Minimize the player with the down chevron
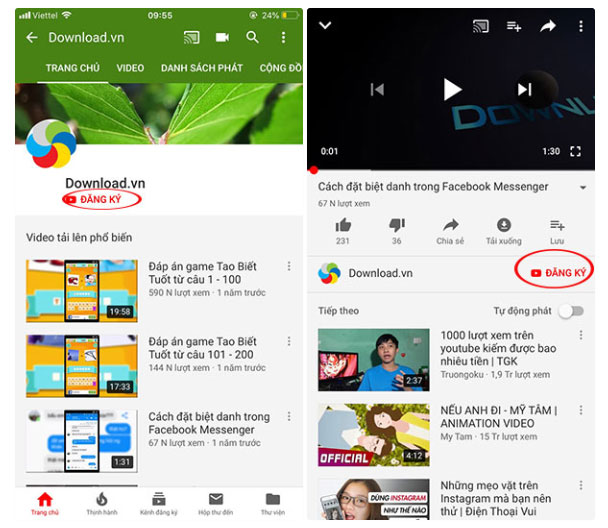608x528 pixels. (325, 26)
